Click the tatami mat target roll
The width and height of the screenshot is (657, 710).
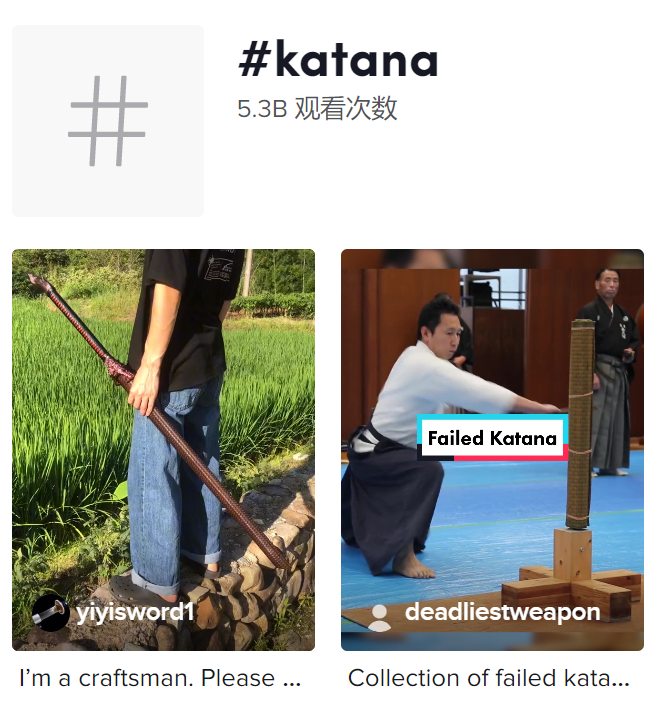click(x=580, y=423)
